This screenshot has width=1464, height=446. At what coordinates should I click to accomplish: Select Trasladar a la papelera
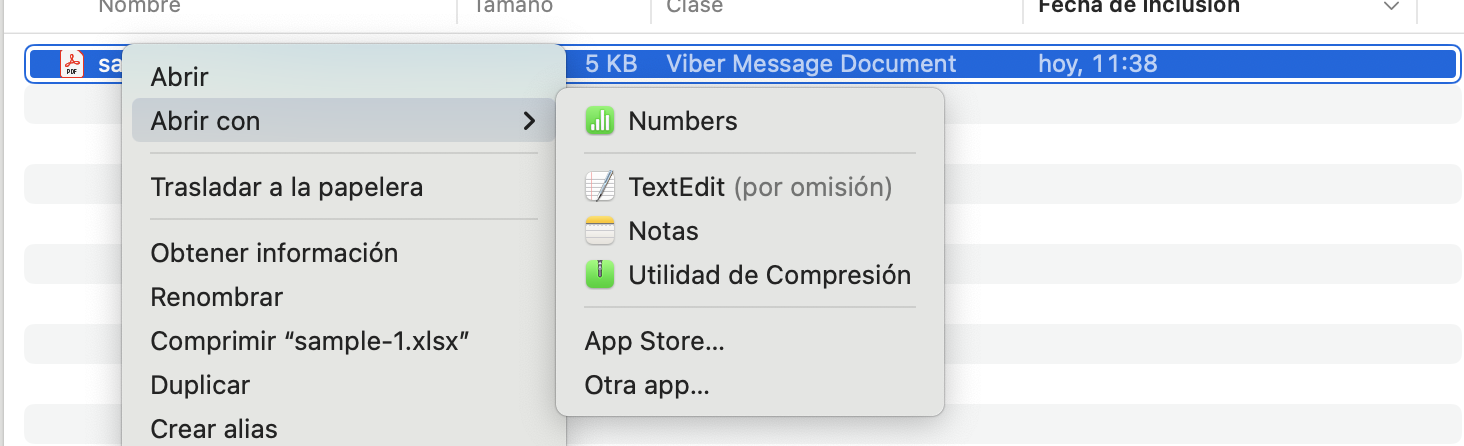pos(286,187)
